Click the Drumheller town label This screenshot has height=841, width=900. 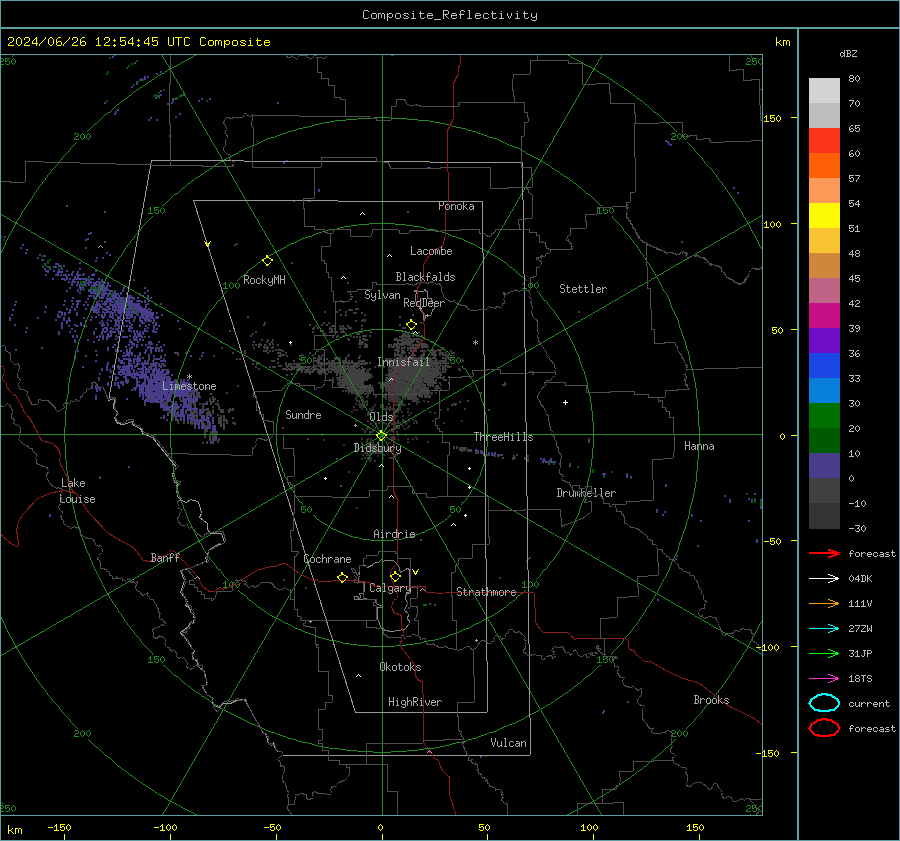[x=586, y=493]
